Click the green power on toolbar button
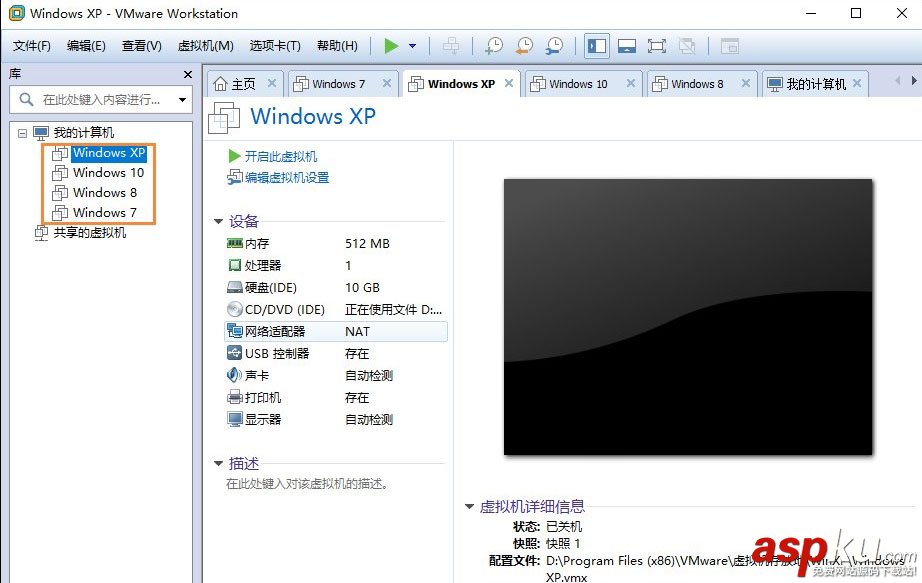Image resolution: width=922 pixels, height=583 pixels. 391,46
